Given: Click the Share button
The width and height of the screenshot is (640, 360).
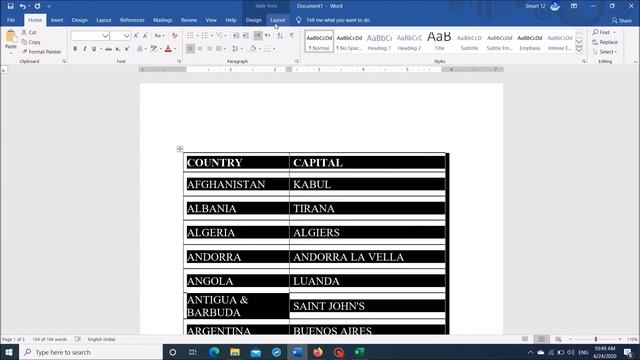Looking at the screenshot, I should coord(622,20).
